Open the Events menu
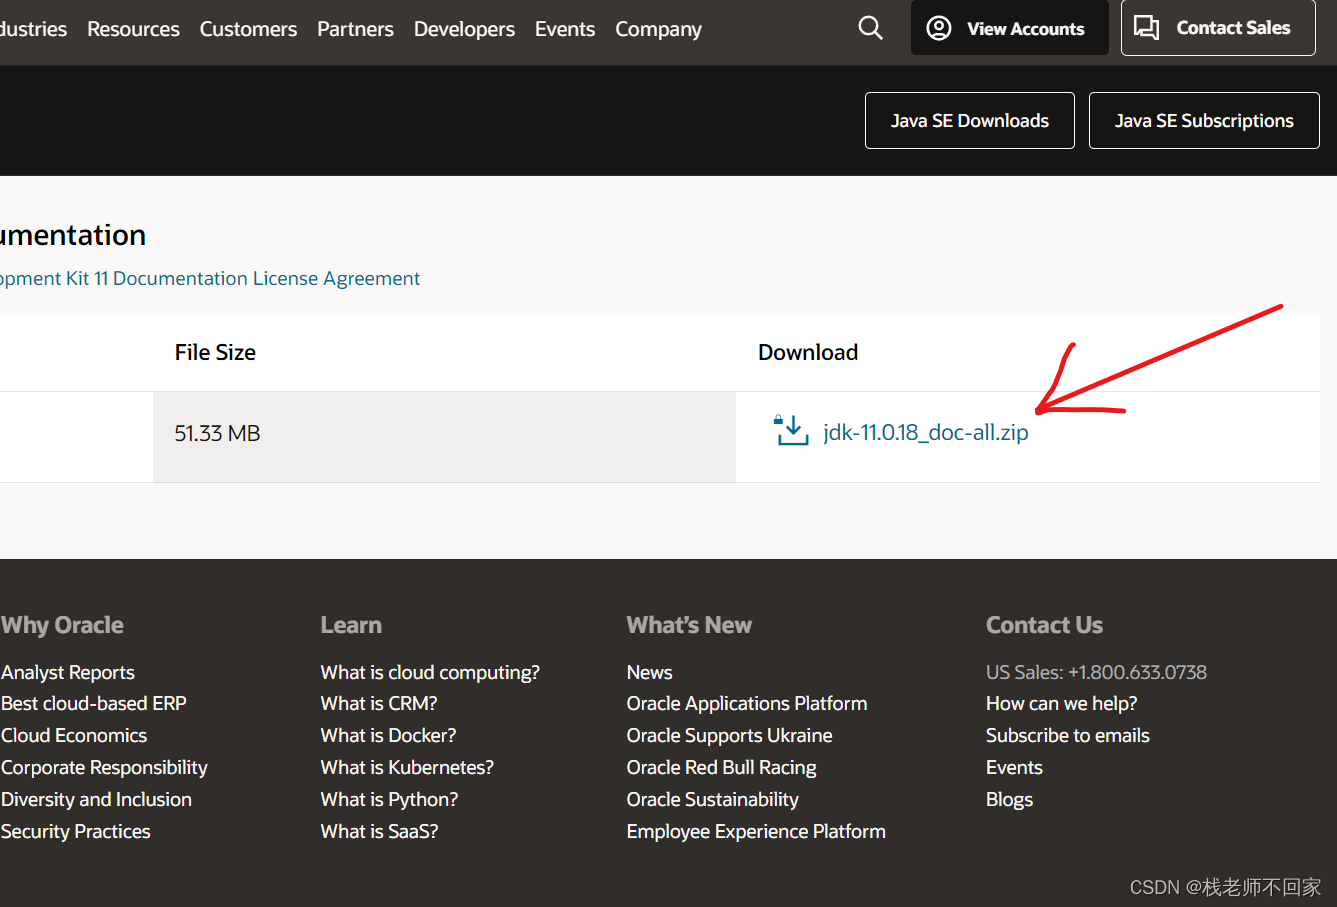Screen dimensions: 1337x907 (x=565, y=29)
